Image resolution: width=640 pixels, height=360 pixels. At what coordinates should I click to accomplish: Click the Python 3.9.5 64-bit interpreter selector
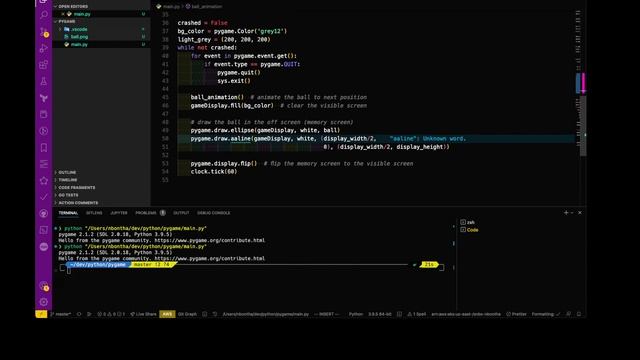tap(380, 314)
